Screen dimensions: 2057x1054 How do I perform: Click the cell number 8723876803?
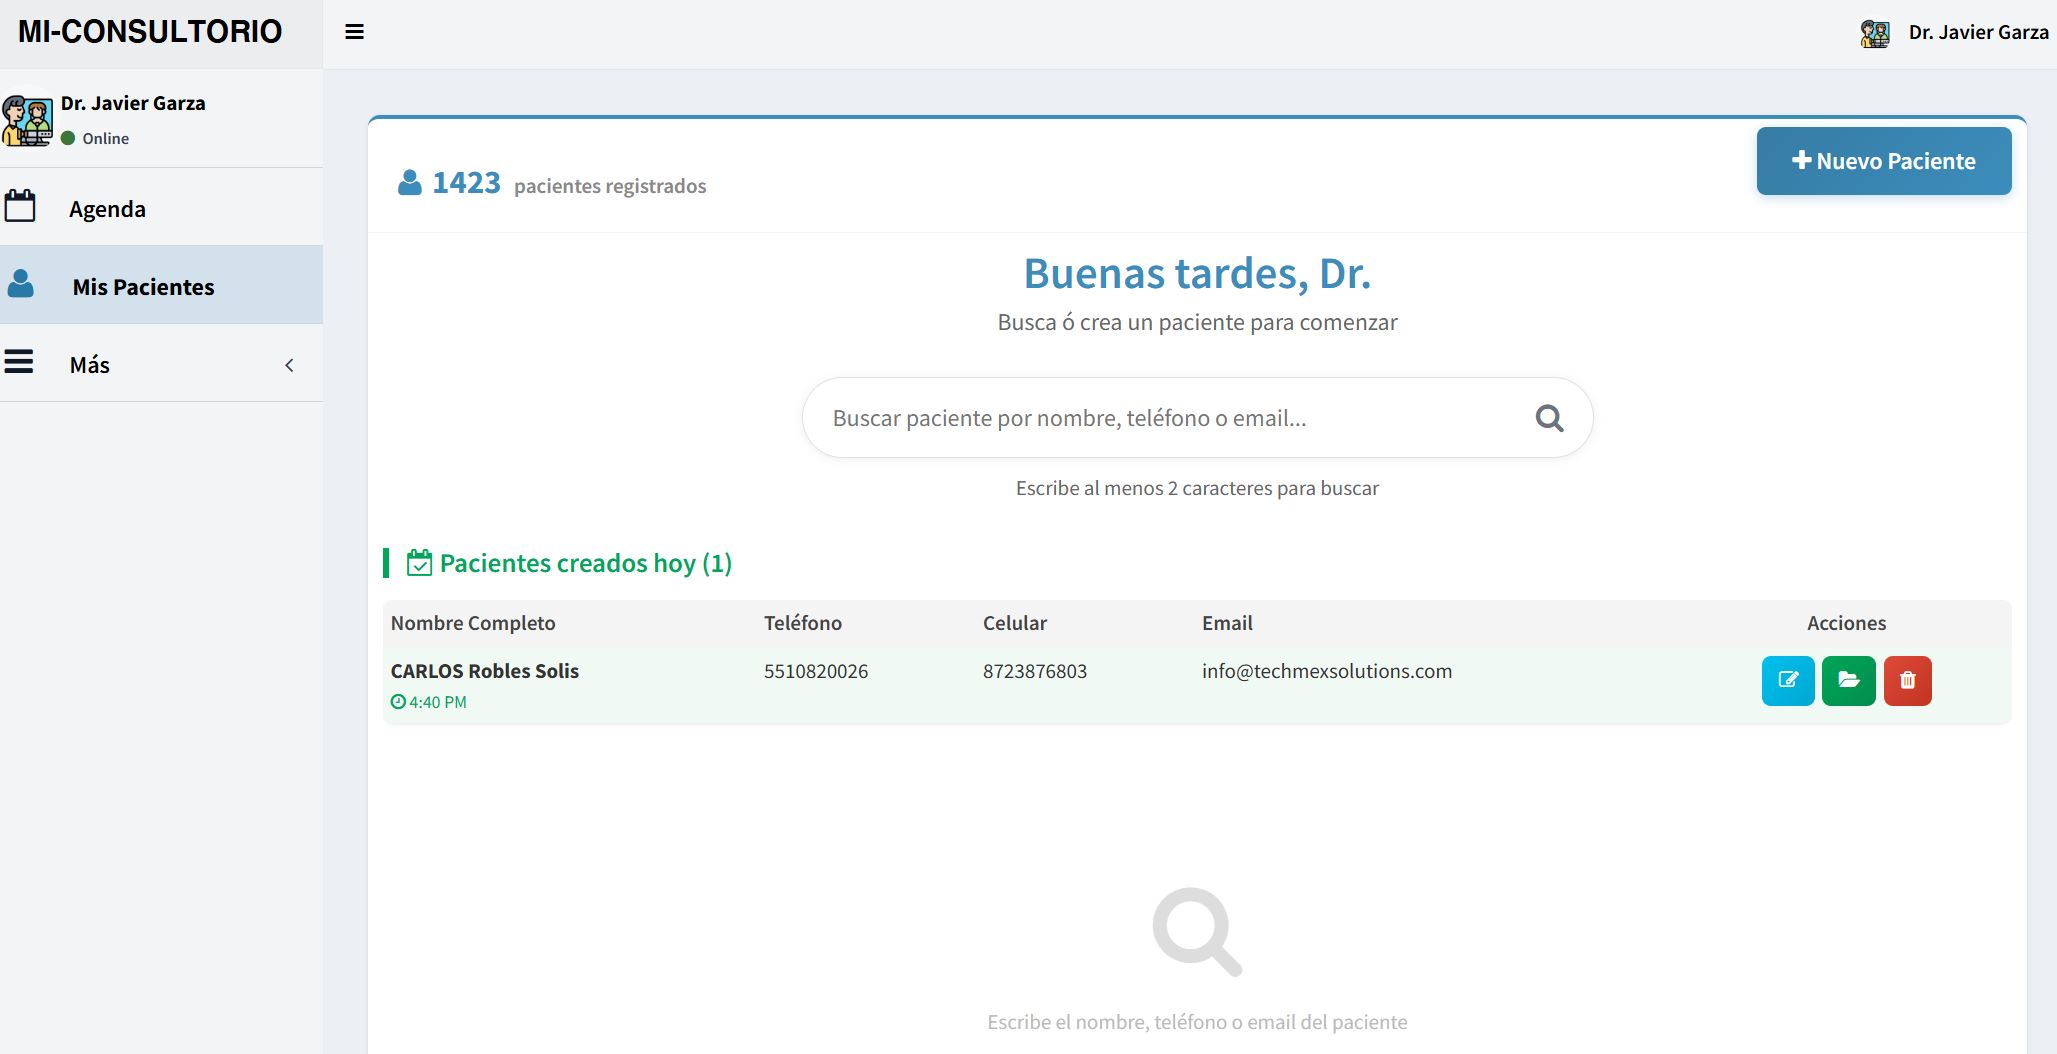pos(1035,671)
